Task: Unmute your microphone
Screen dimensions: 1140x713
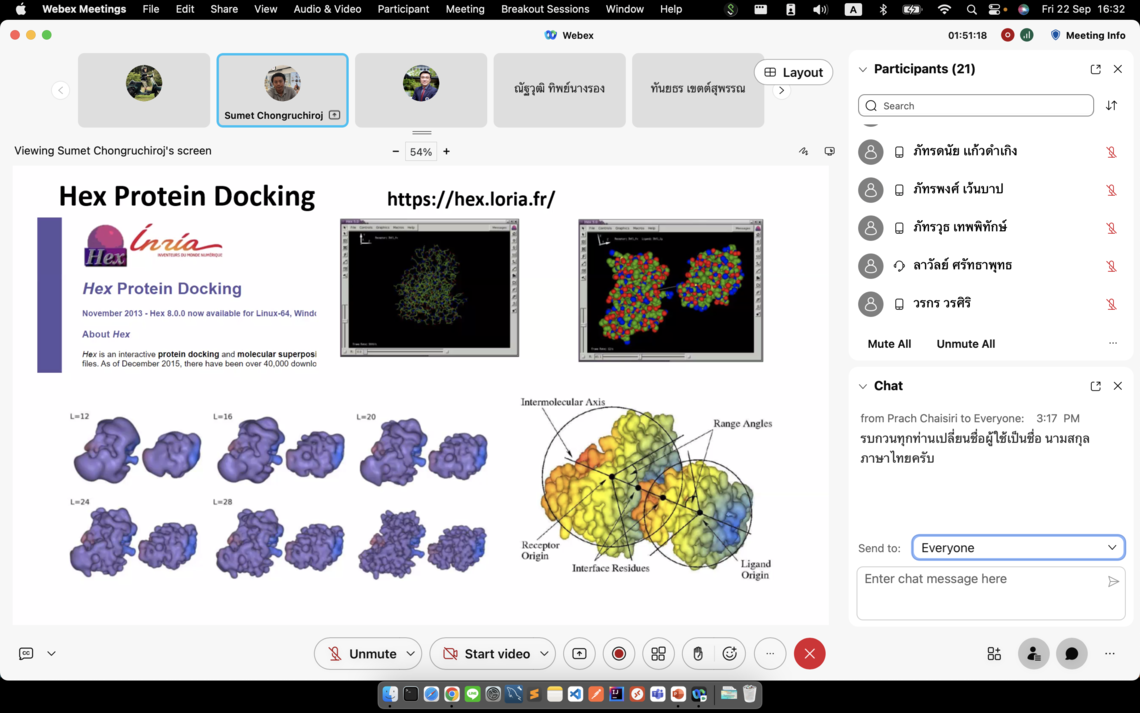Action: [x=360, y=654]
